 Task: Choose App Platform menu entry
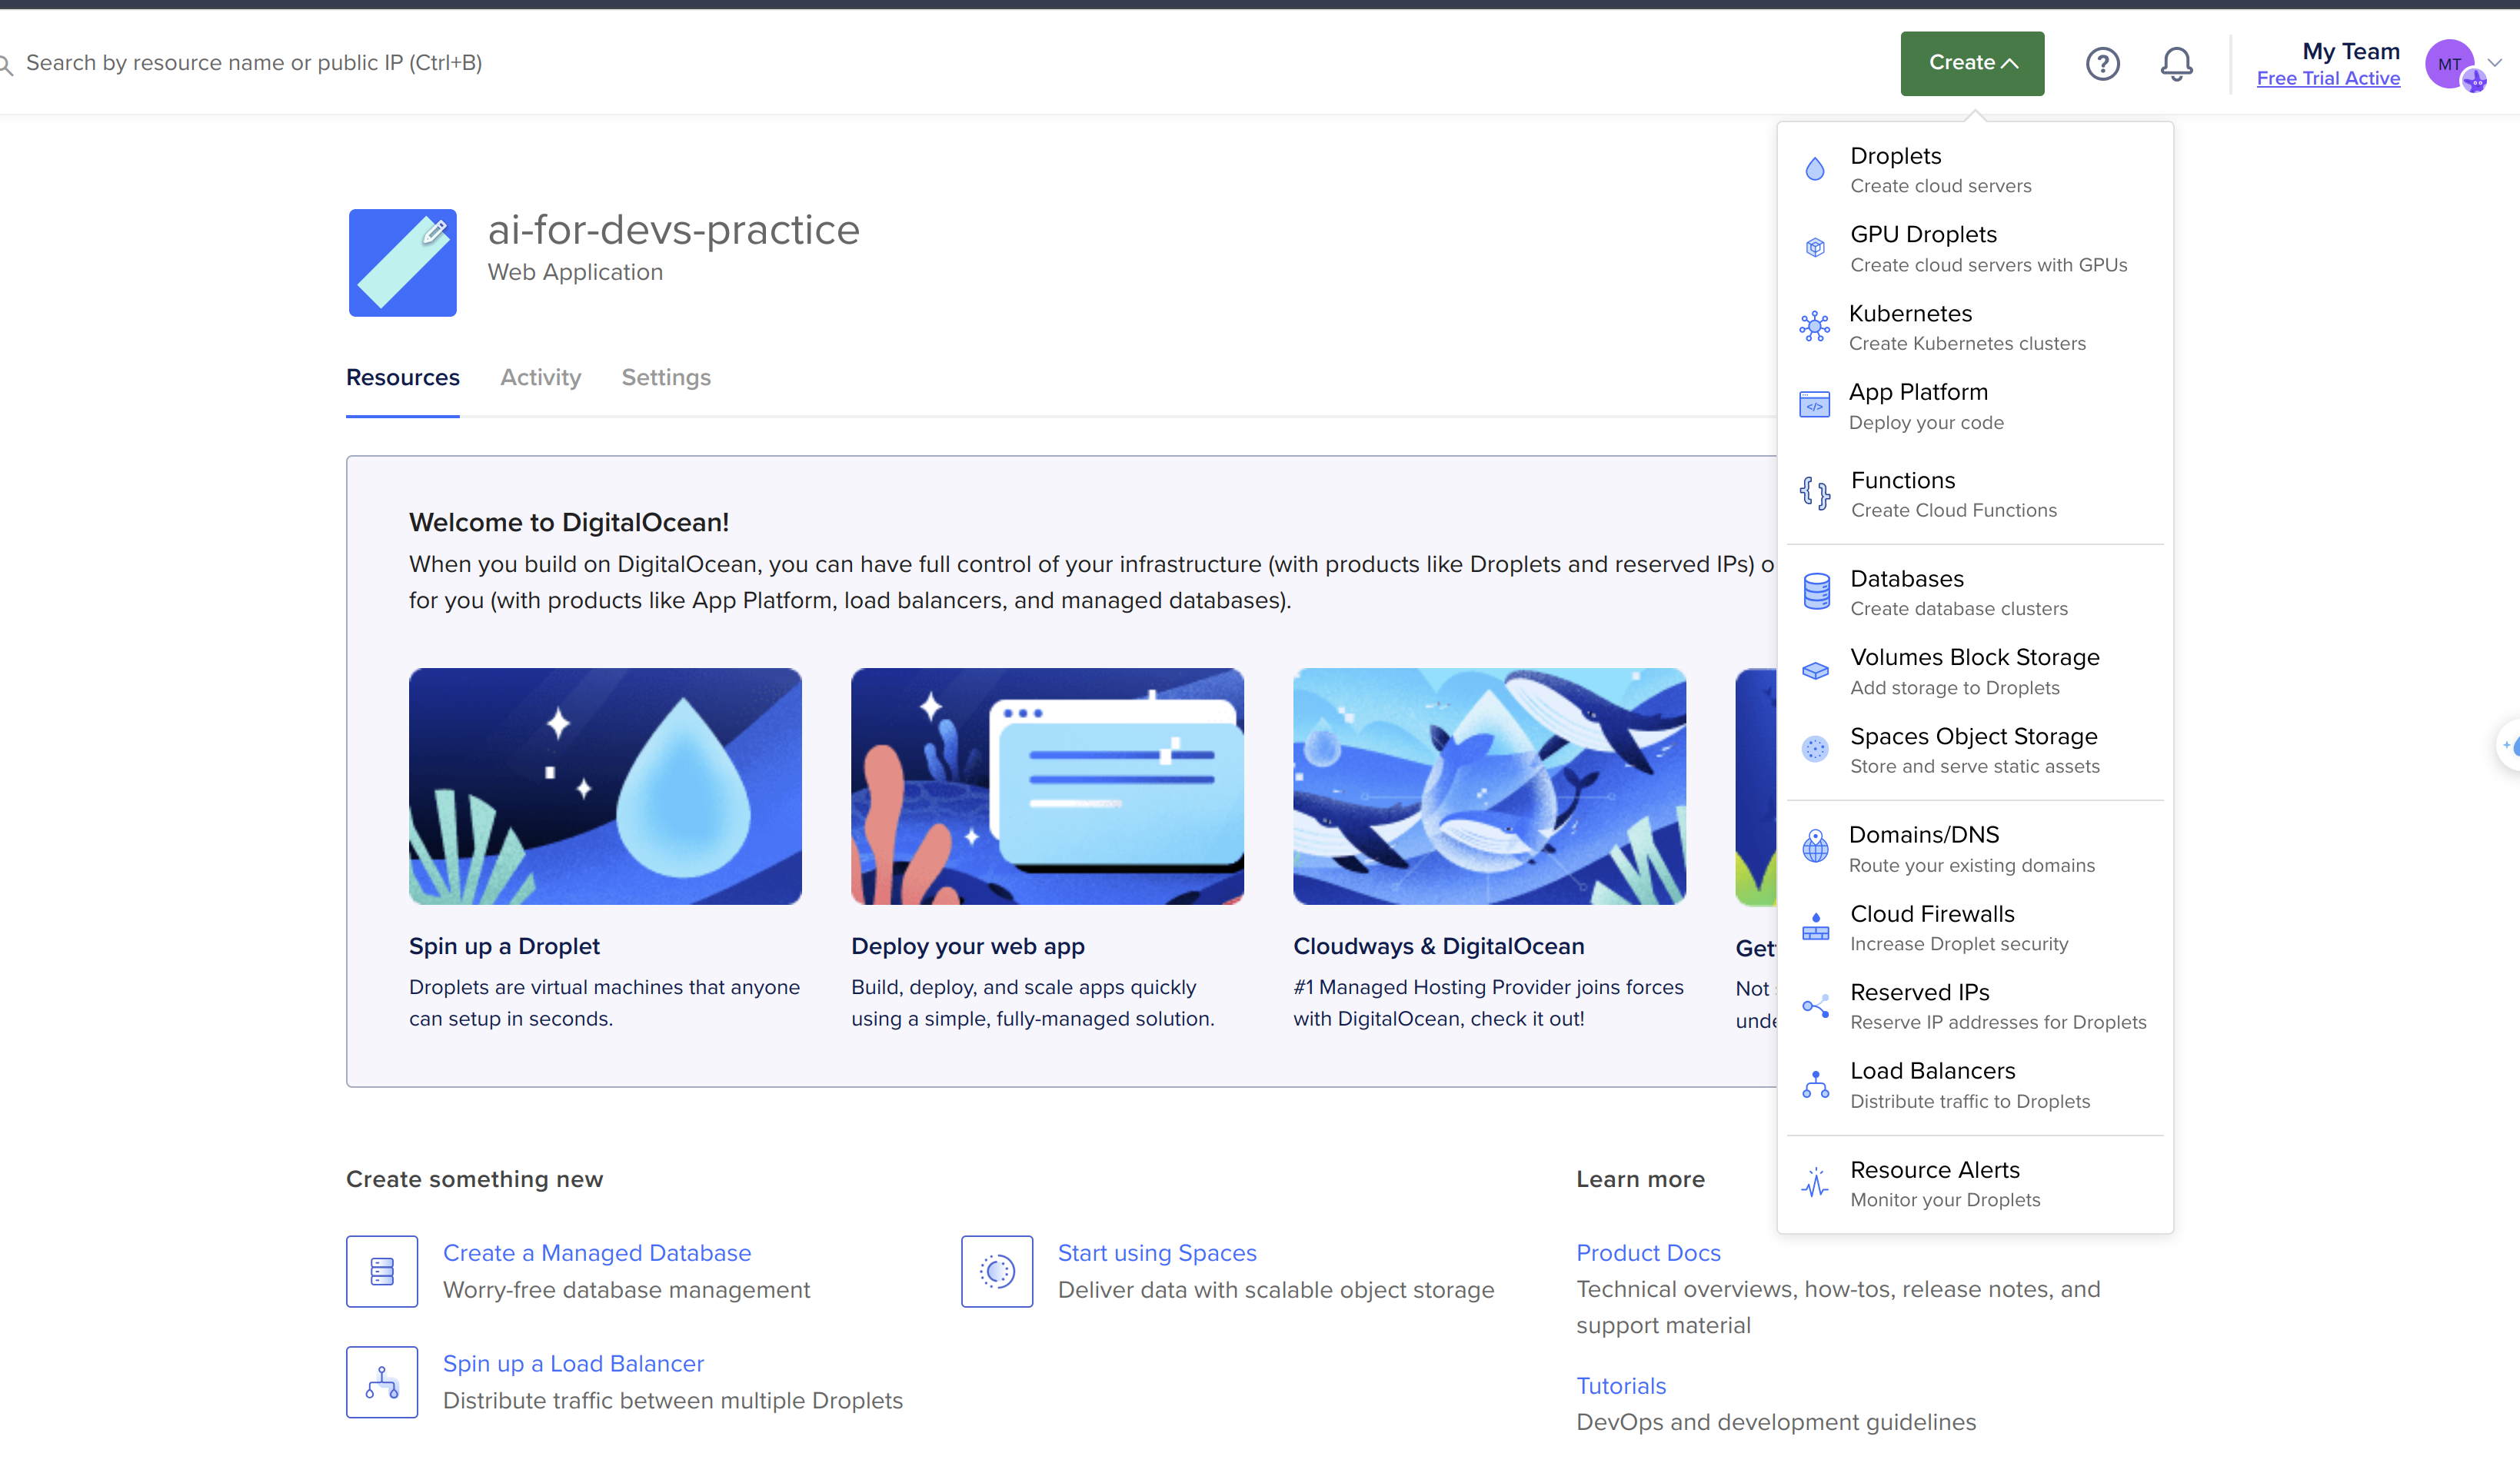[1974, 405]
